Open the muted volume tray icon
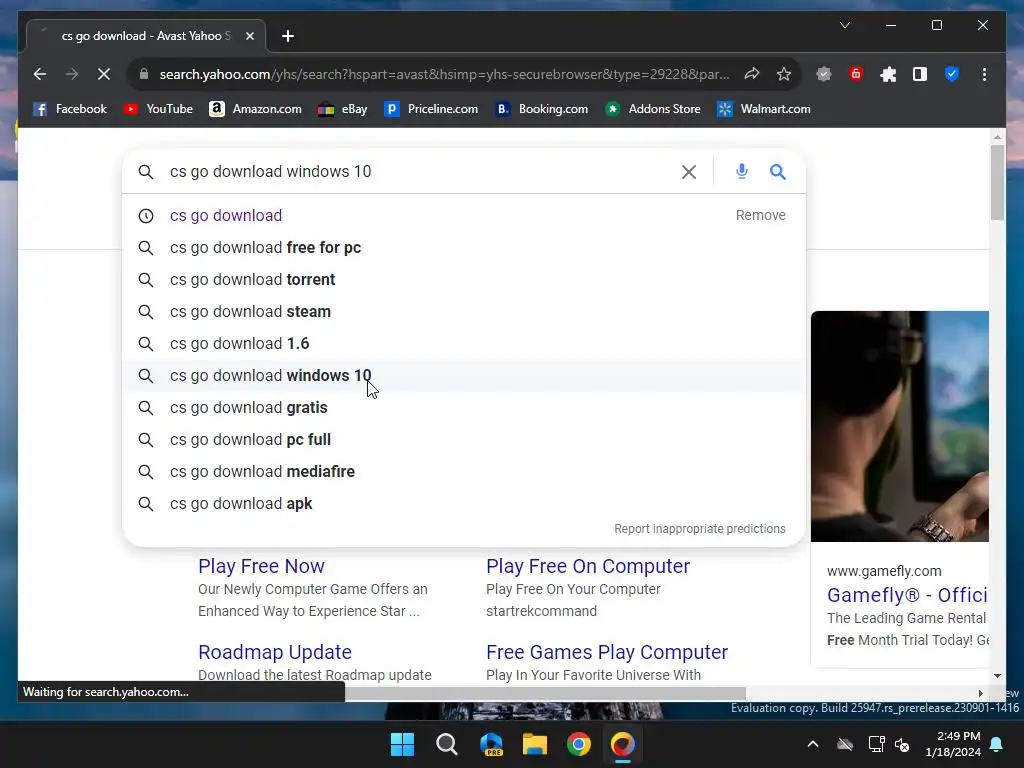This screenshot has width=1024, height=768. (x=903, y=744)
